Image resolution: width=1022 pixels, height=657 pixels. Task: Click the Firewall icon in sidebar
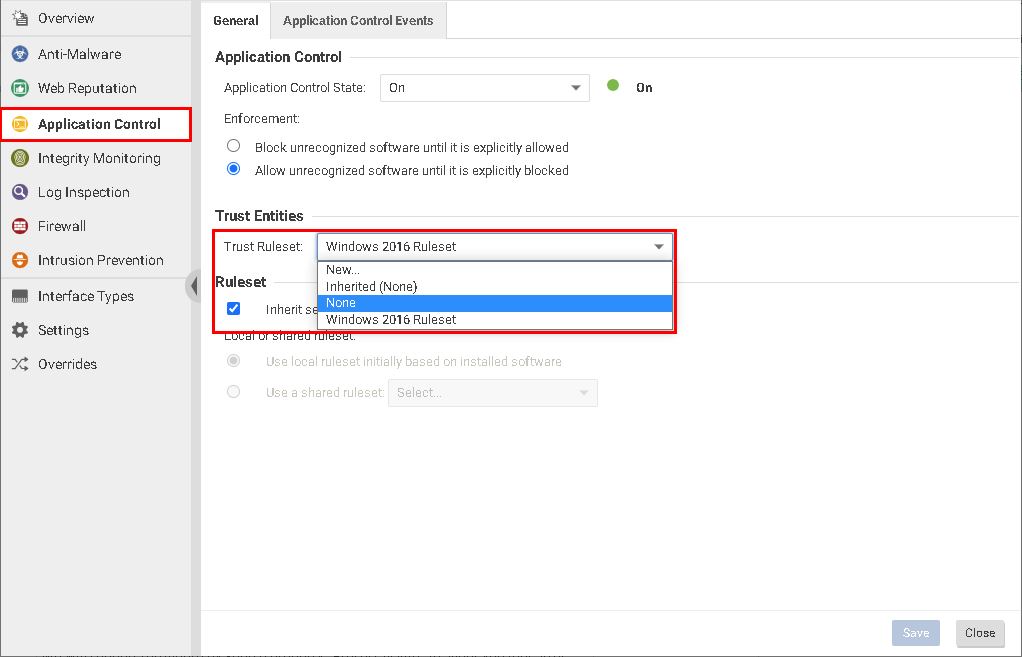[19, 226]
